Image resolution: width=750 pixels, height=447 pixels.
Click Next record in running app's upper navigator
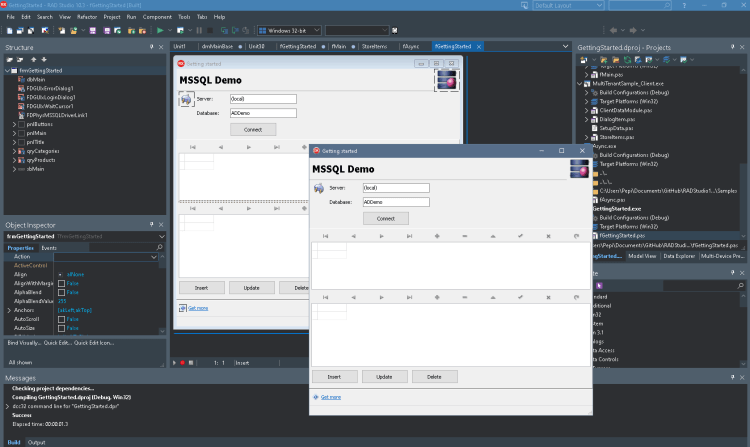point(381,236)
